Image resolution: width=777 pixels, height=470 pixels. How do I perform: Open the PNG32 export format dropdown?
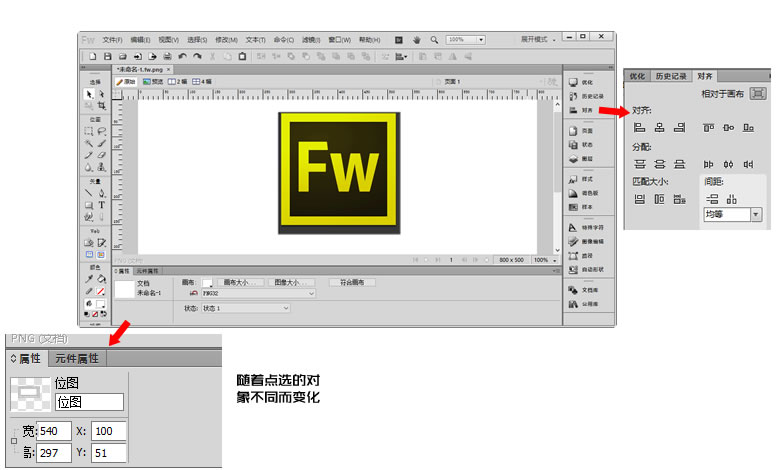pos(258,294)
